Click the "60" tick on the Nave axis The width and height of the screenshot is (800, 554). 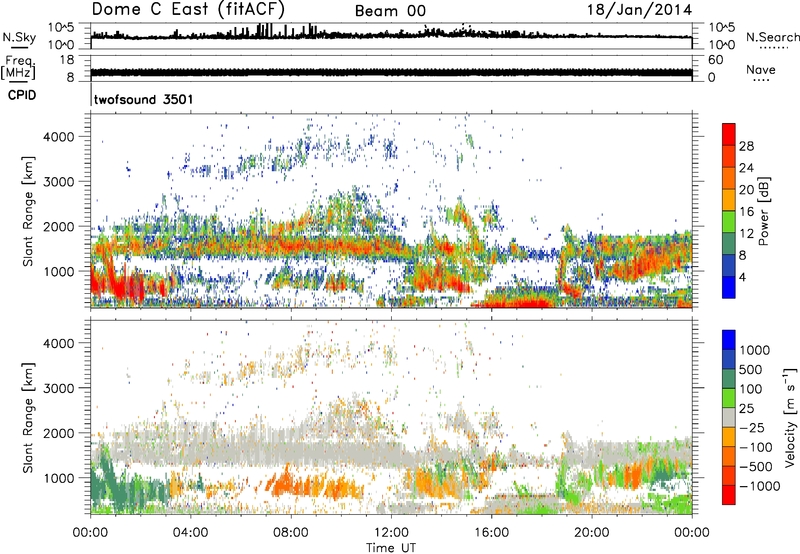point(715,60)
